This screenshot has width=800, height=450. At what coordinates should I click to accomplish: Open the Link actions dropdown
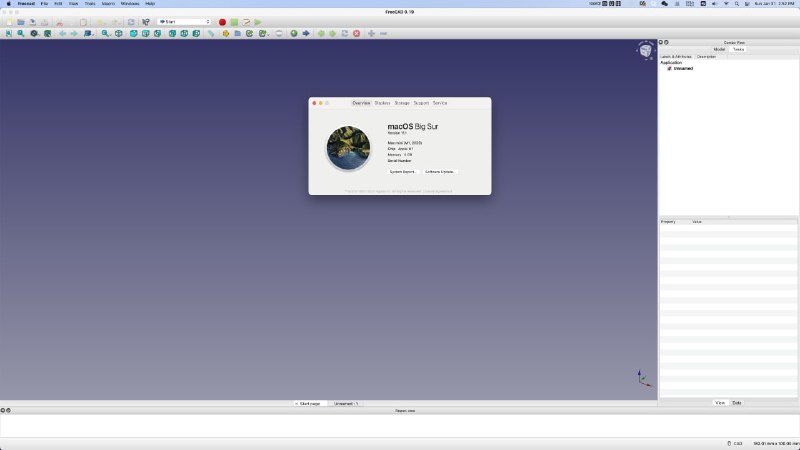click(263, 34)
